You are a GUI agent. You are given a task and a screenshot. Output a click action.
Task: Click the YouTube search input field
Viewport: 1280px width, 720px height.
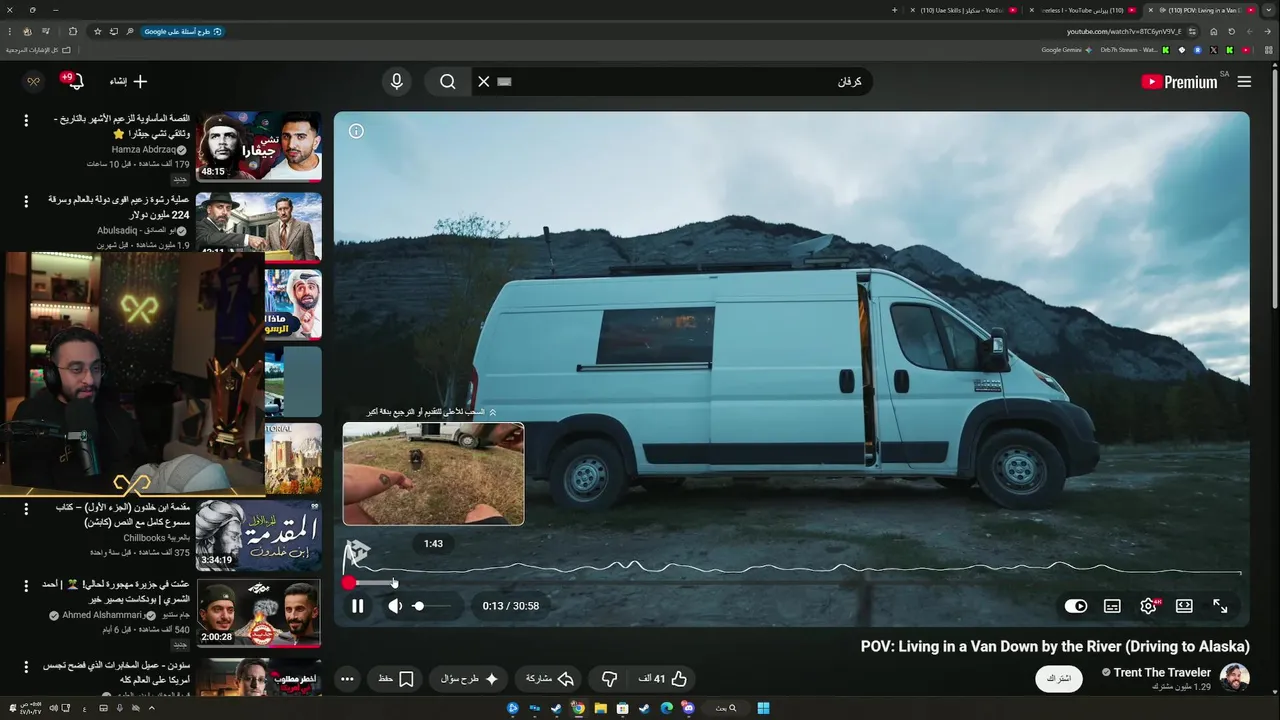[x=690, y=82]
